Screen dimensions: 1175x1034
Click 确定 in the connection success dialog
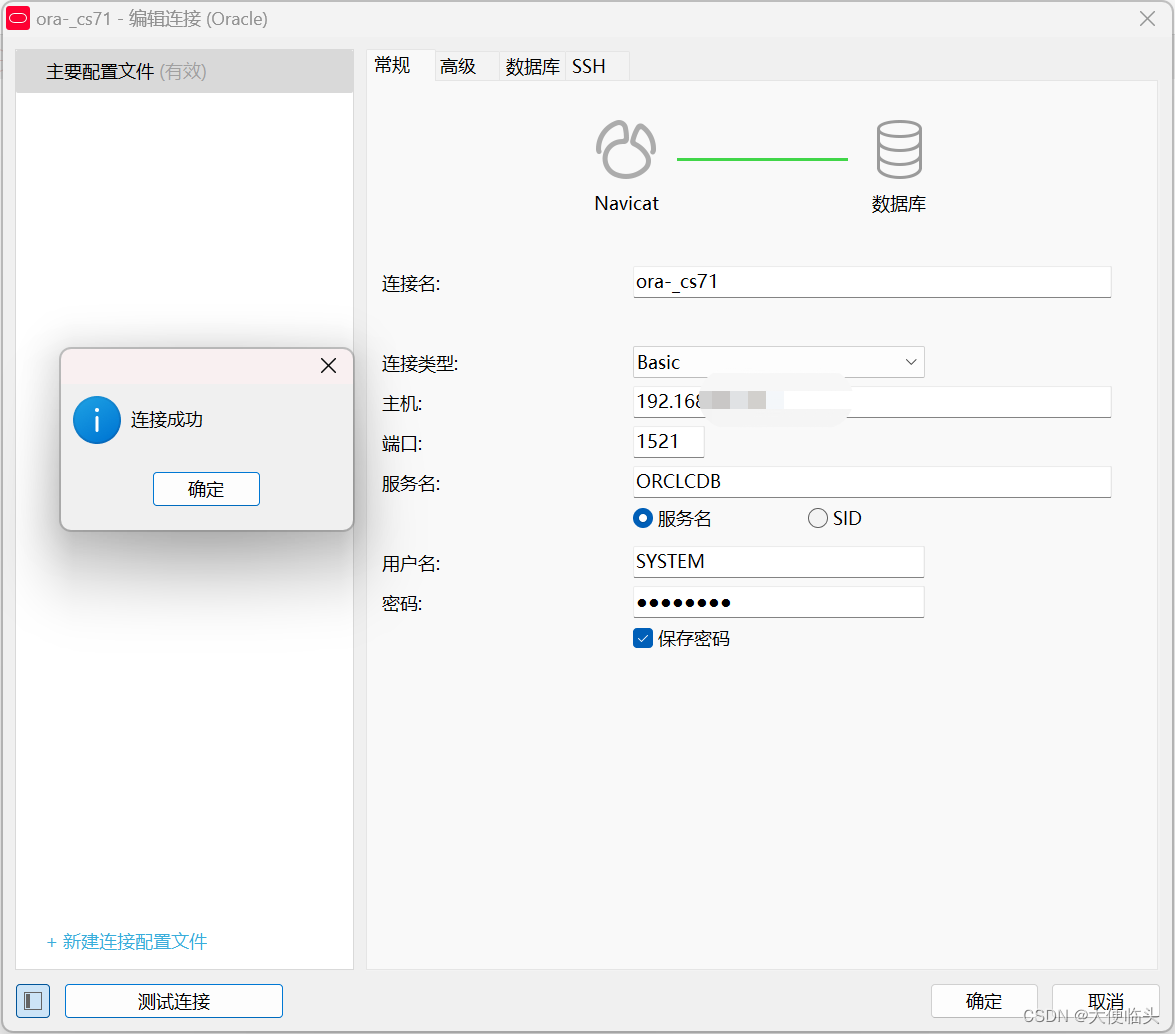(x=206, y=489)
